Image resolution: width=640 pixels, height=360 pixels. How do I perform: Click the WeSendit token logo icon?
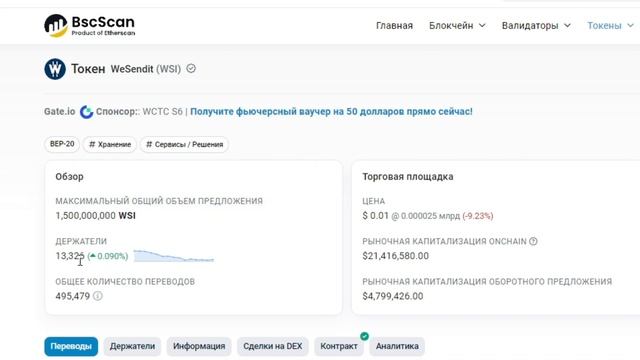tap(55, 69)
